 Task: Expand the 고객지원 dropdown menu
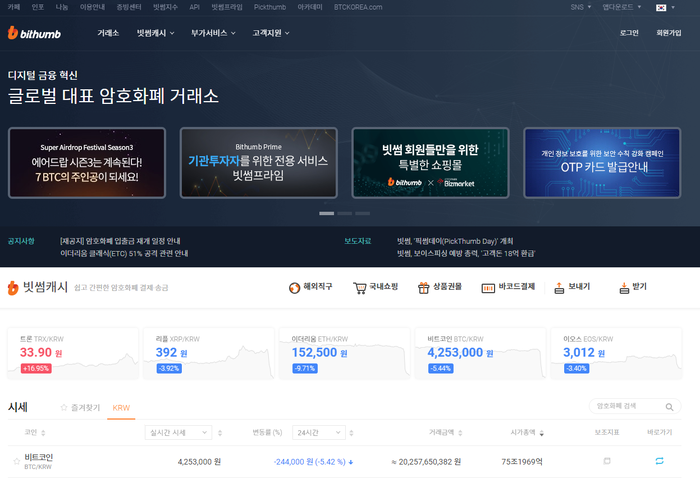click(271, 33)
